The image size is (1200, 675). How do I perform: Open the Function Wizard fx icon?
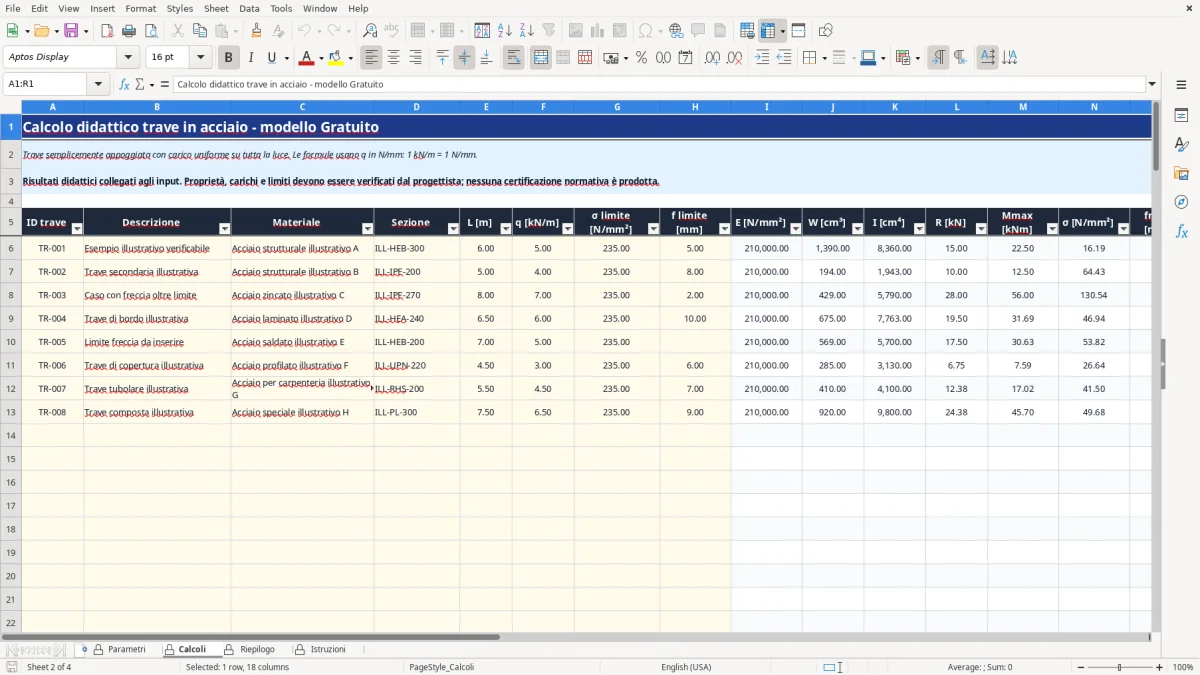[125, 84]
